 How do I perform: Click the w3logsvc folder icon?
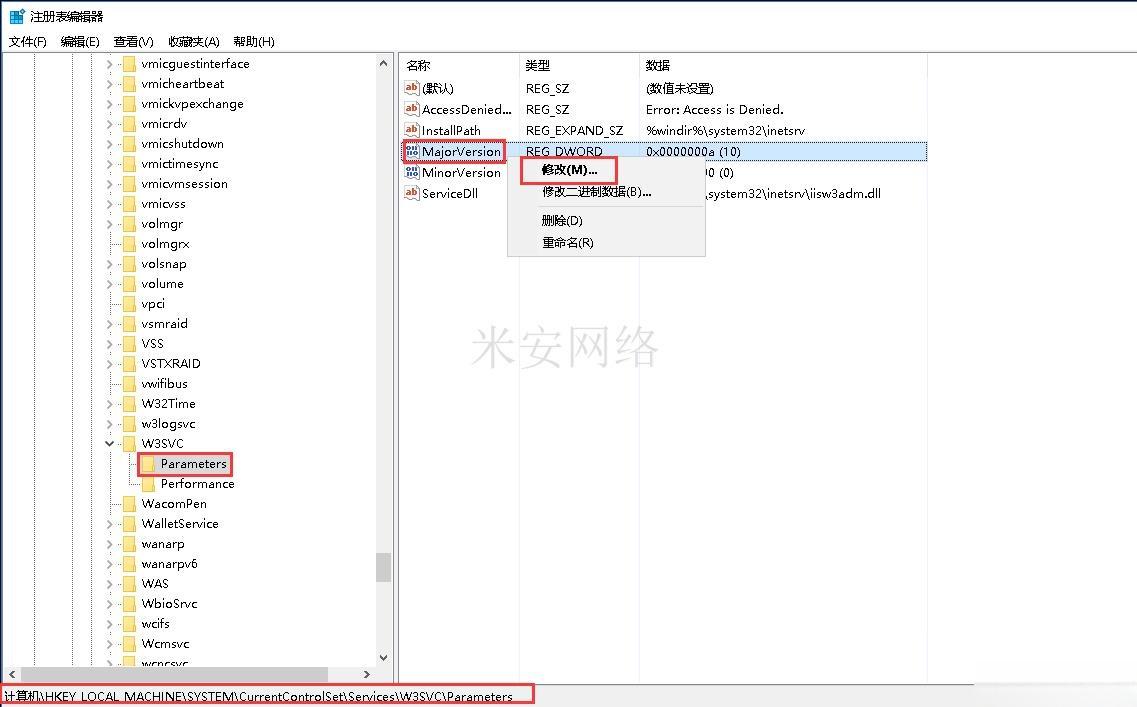(129, 424)
